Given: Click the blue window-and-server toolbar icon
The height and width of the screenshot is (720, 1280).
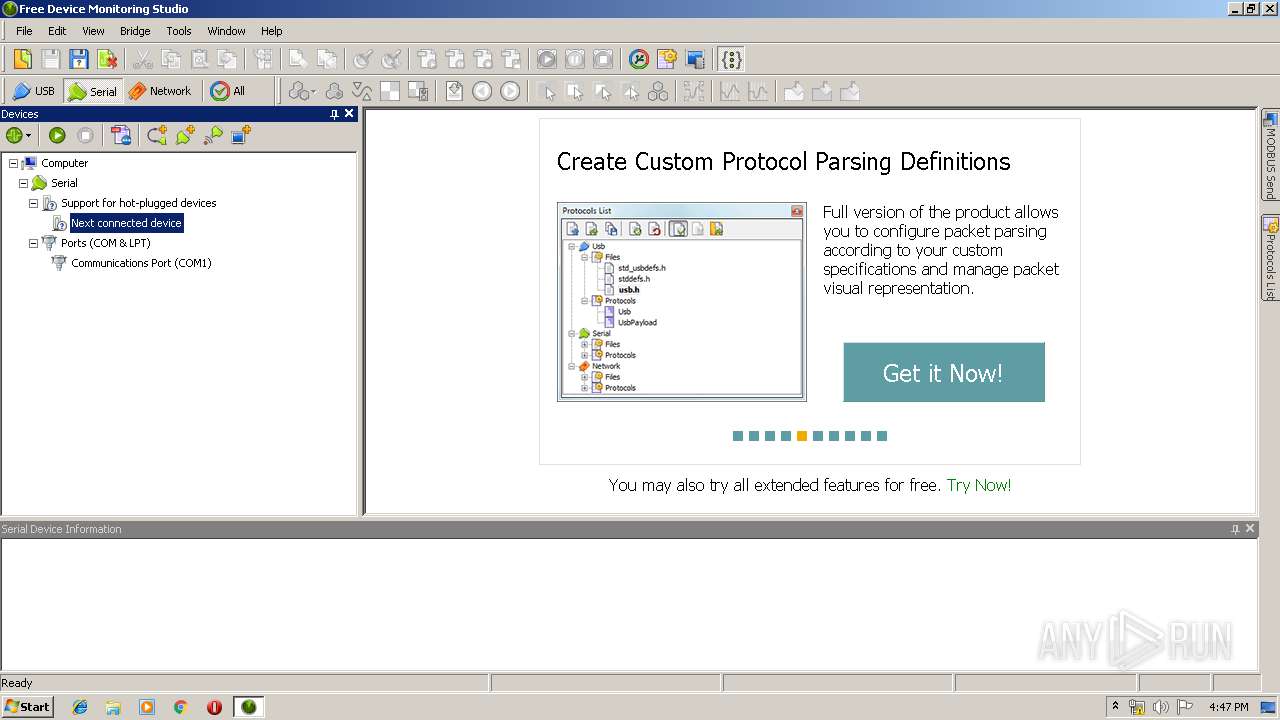Looking at the screenshot, I should (x=695, y=59).
